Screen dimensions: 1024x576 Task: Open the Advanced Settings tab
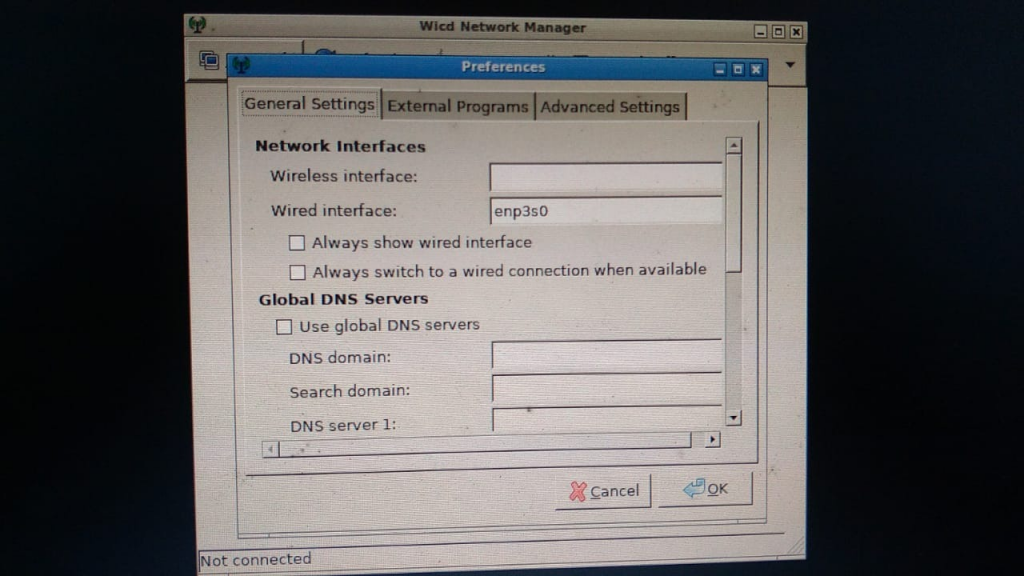click(x=610, y=107)
